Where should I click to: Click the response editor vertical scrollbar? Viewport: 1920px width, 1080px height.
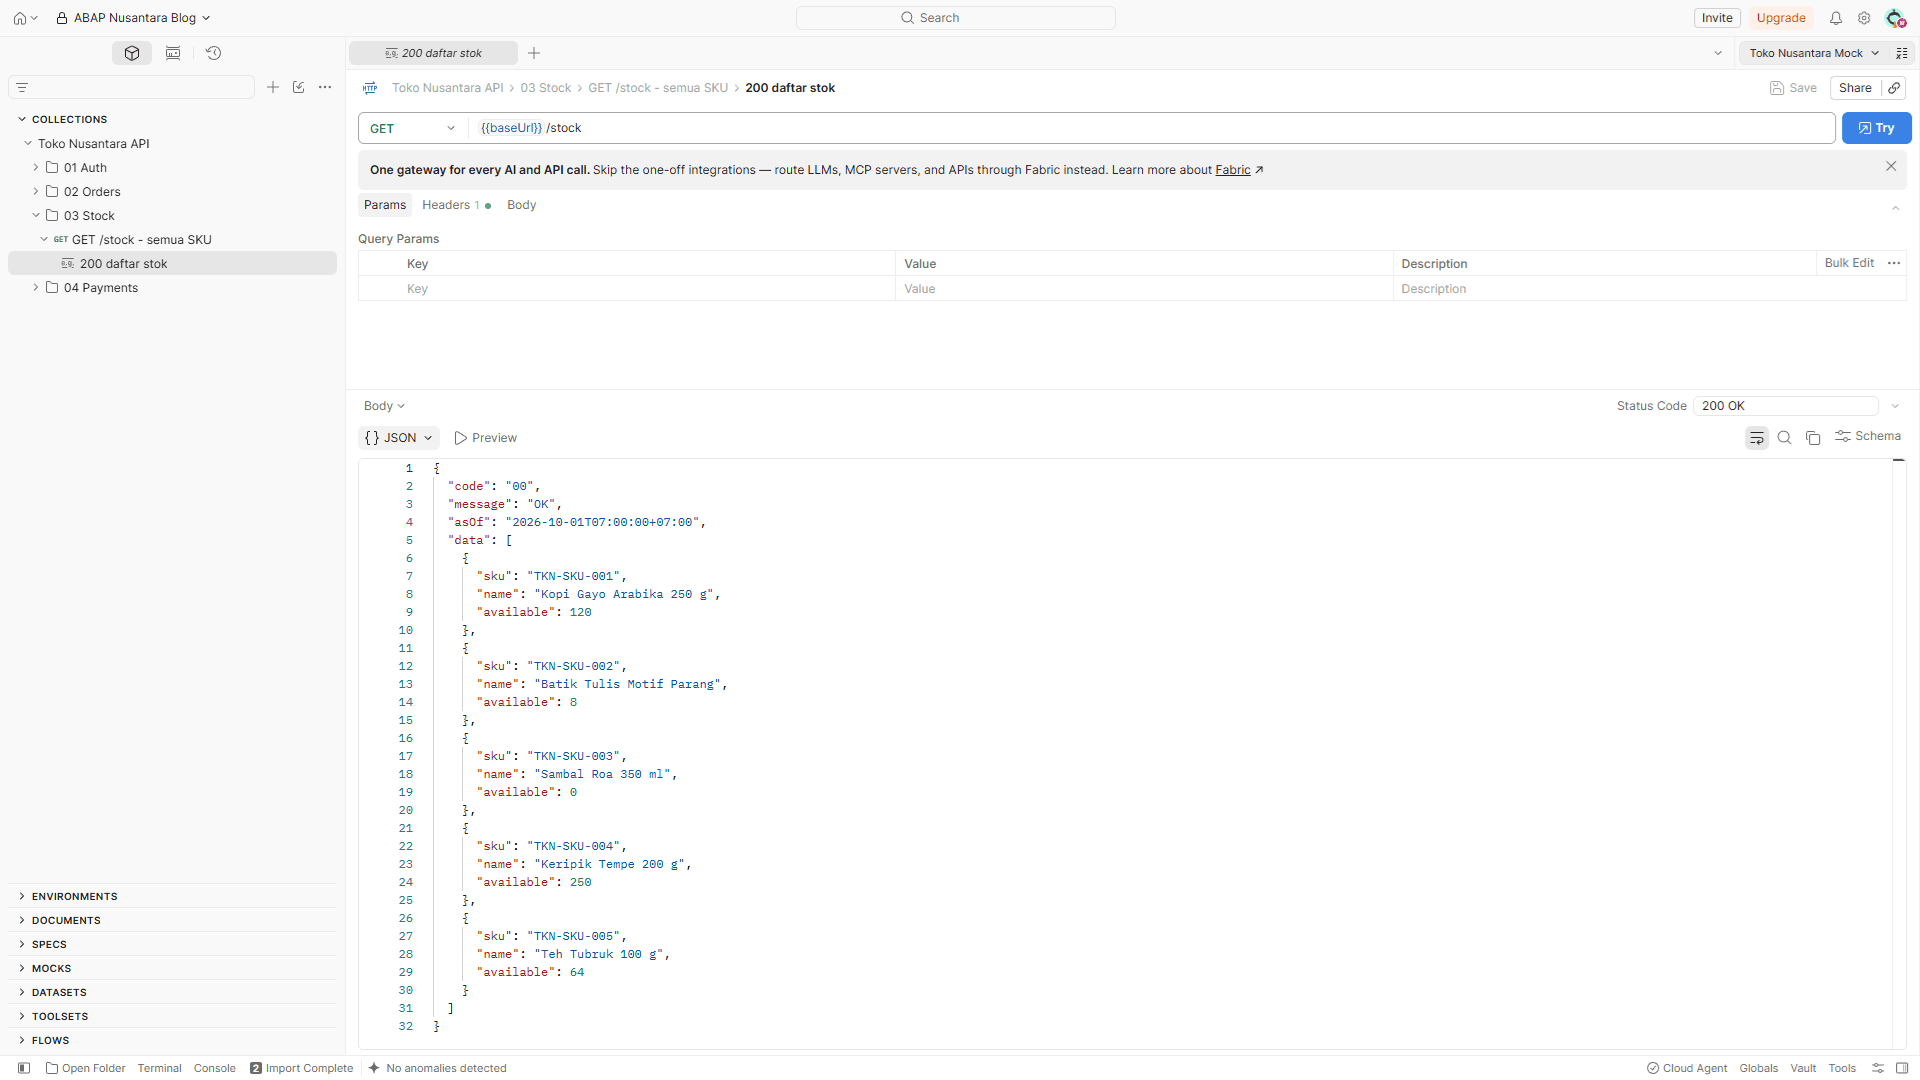(x=1899, y=754)
